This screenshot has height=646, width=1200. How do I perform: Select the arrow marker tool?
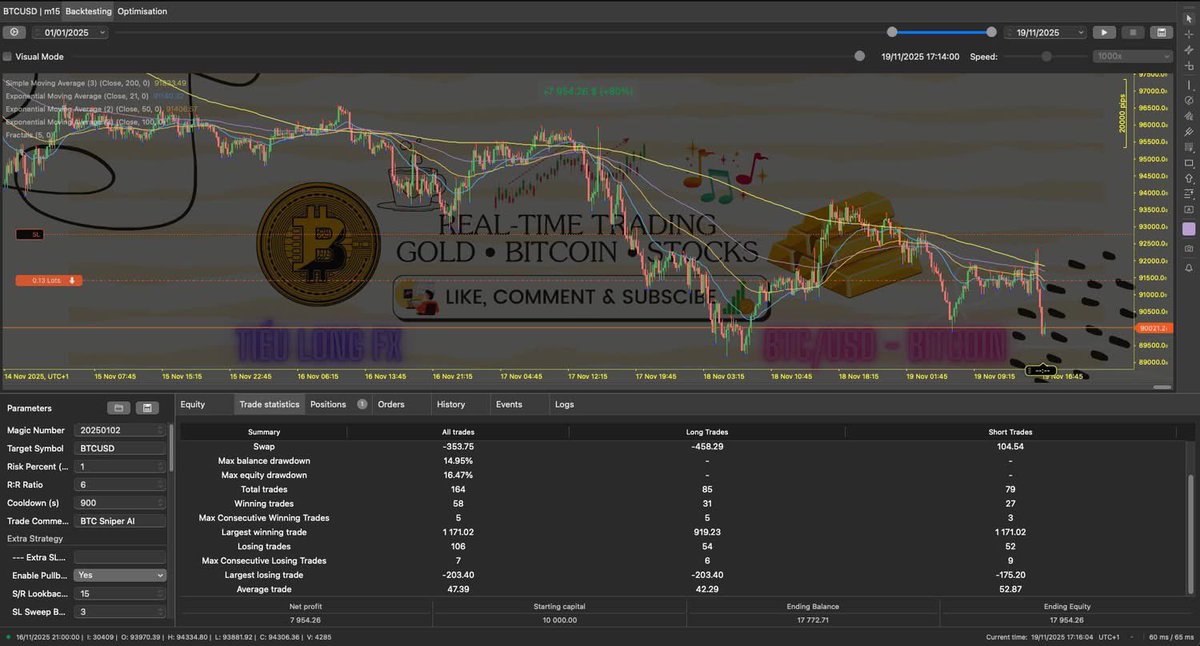tap(1188, 178)
